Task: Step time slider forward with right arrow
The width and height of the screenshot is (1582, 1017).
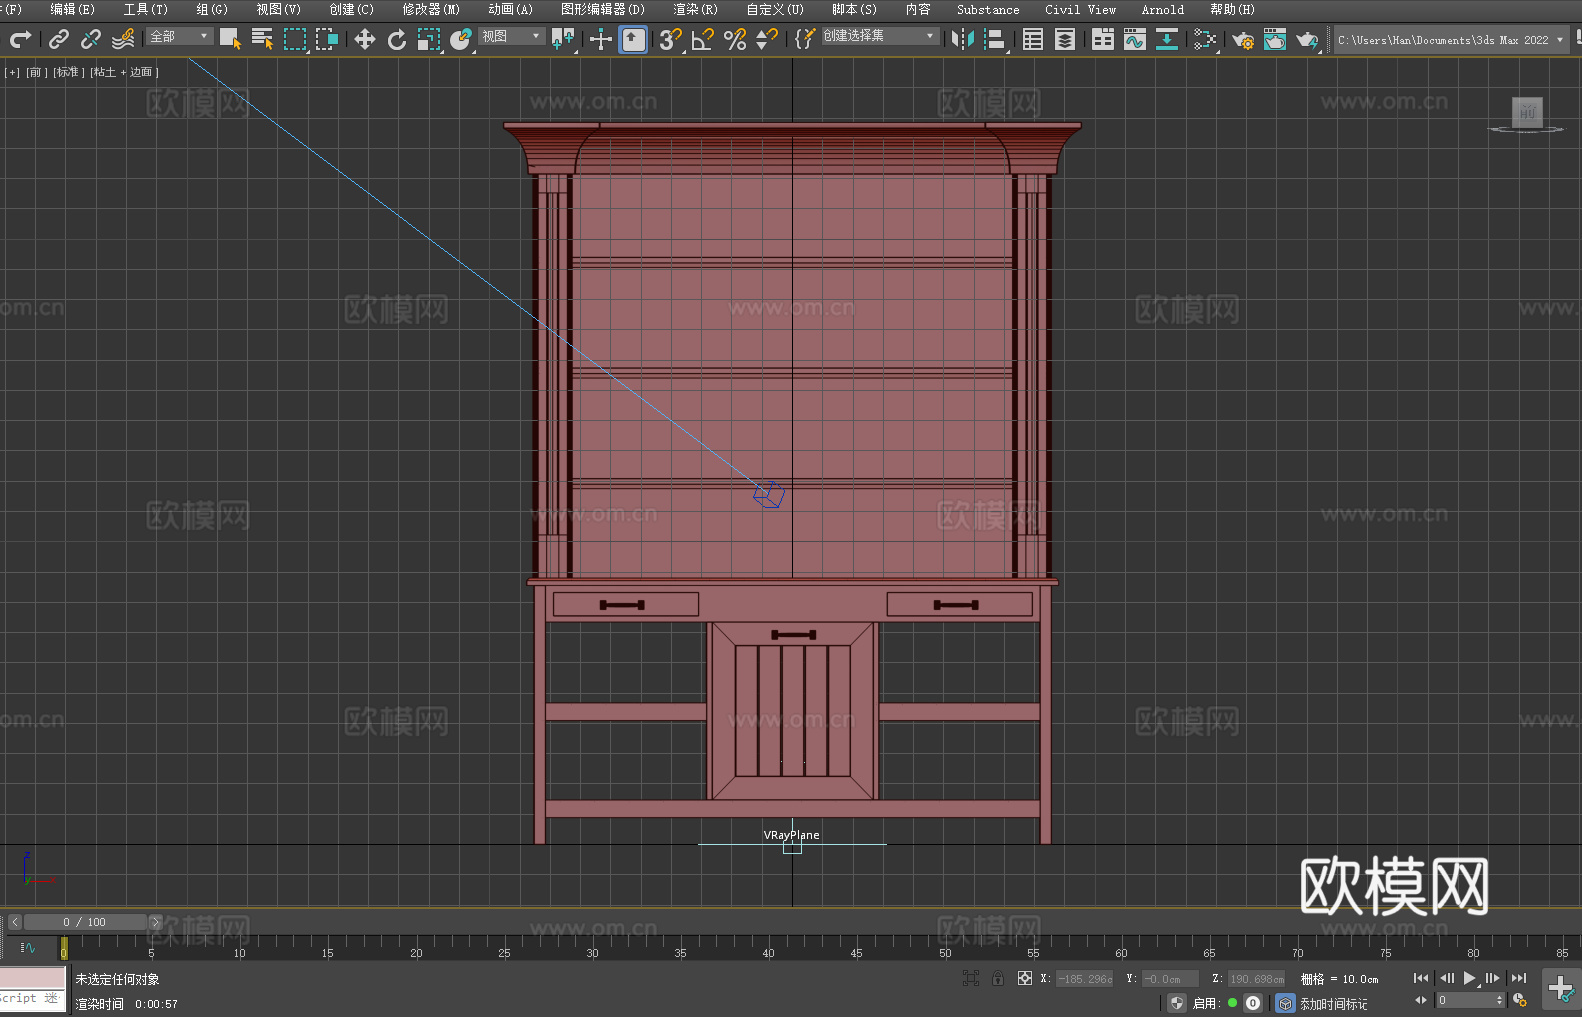Action: (x=155, y=922)
